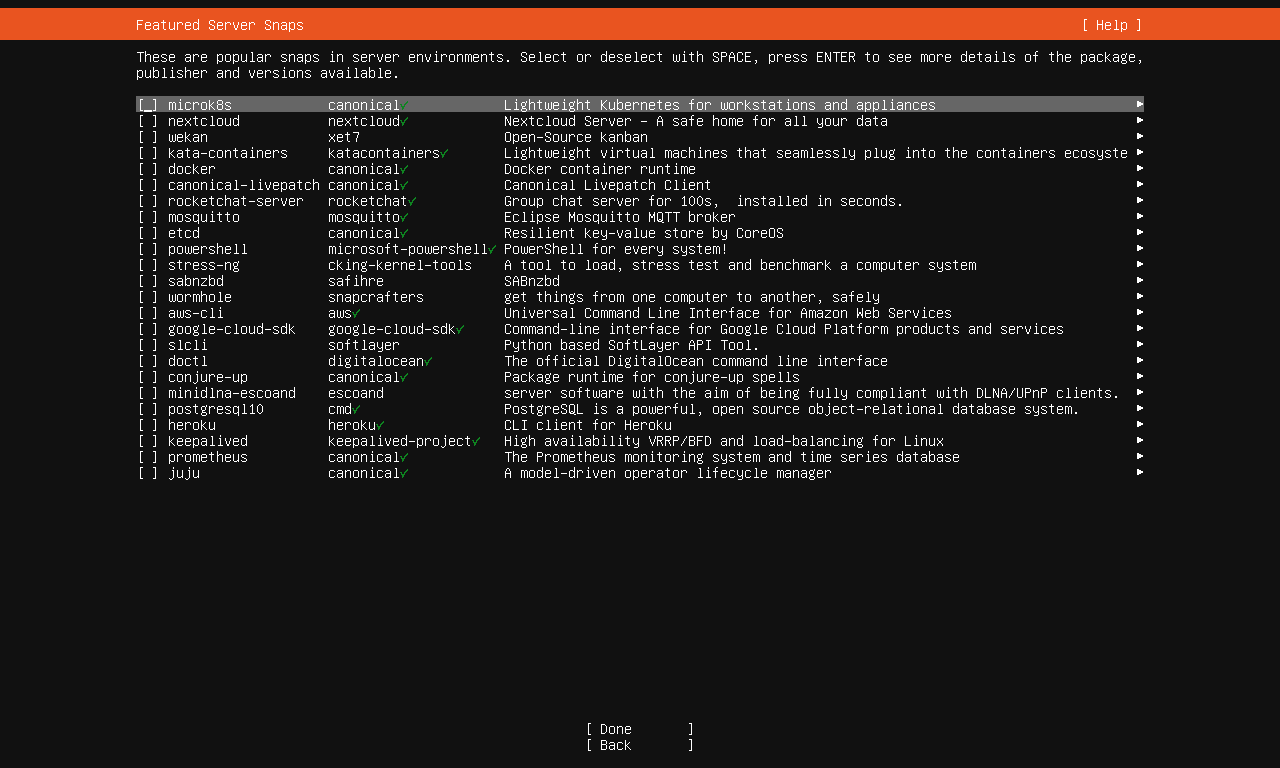Screen dimensions: 1280x768
Task: Show details arrow for aws-cli row
Action: coord(1139,312)
